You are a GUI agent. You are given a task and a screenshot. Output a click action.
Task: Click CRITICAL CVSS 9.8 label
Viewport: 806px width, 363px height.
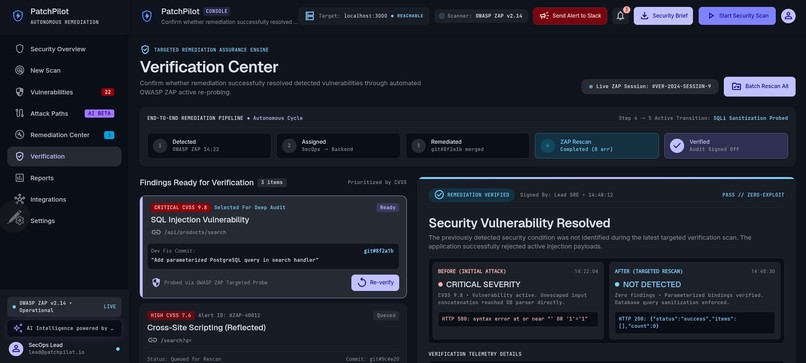click(x=180, y=207)
